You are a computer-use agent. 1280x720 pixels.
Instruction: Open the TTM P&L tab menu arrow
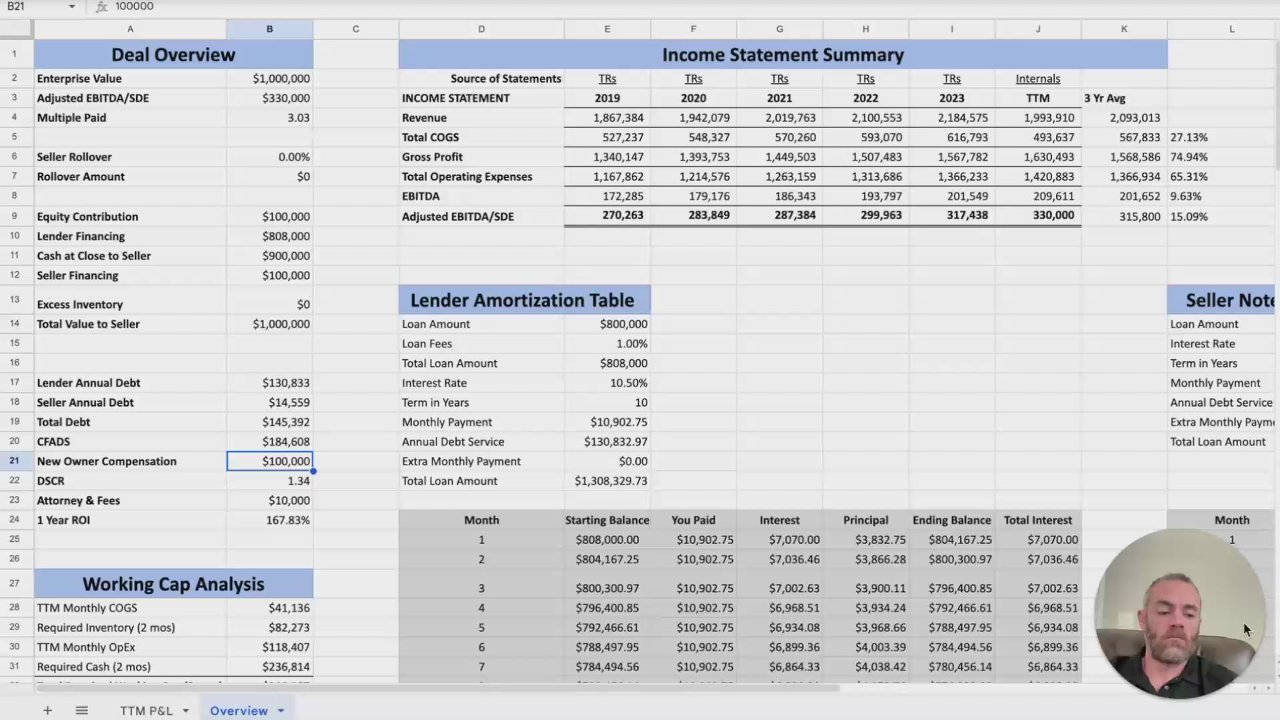185,711
